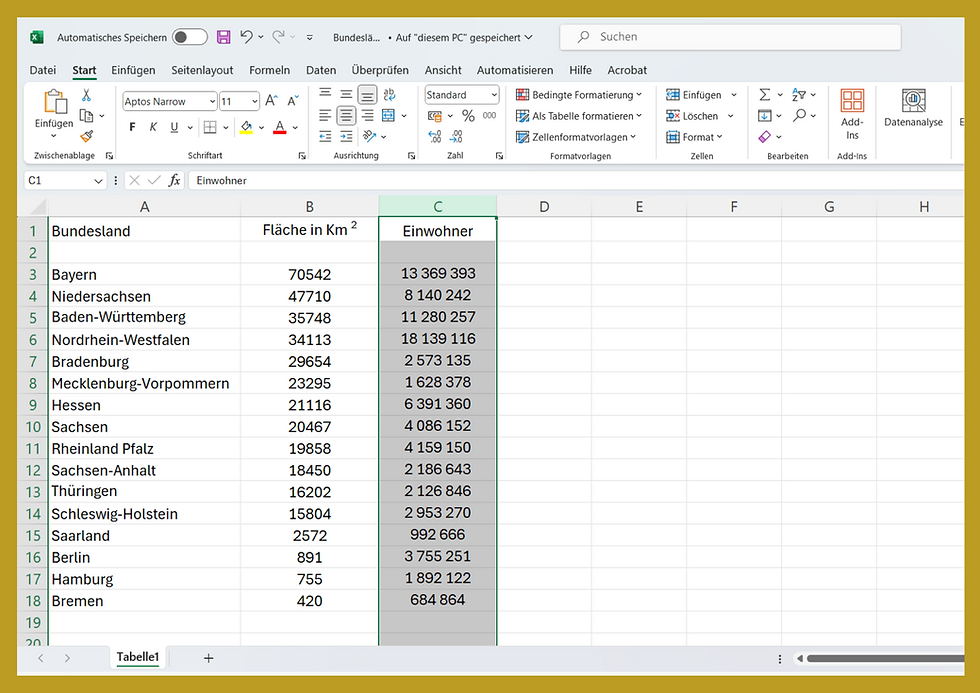Click the wrap text icon
The height and width of the screenshot is (693, 980).
tap(389, 94)
